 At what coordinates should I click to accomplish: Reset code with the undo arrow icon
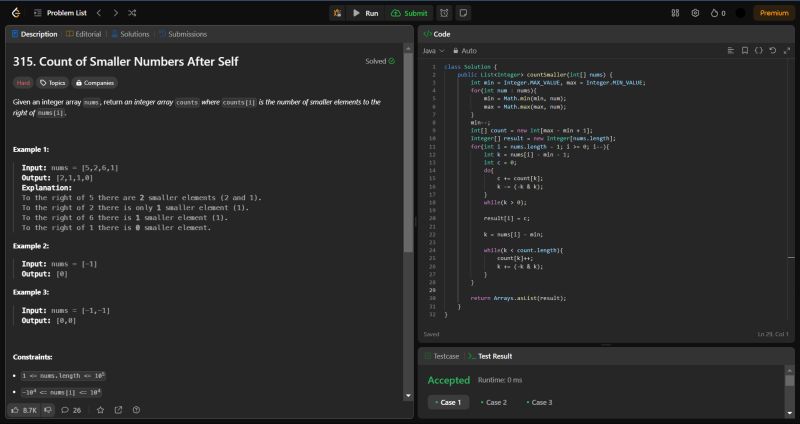772,51
